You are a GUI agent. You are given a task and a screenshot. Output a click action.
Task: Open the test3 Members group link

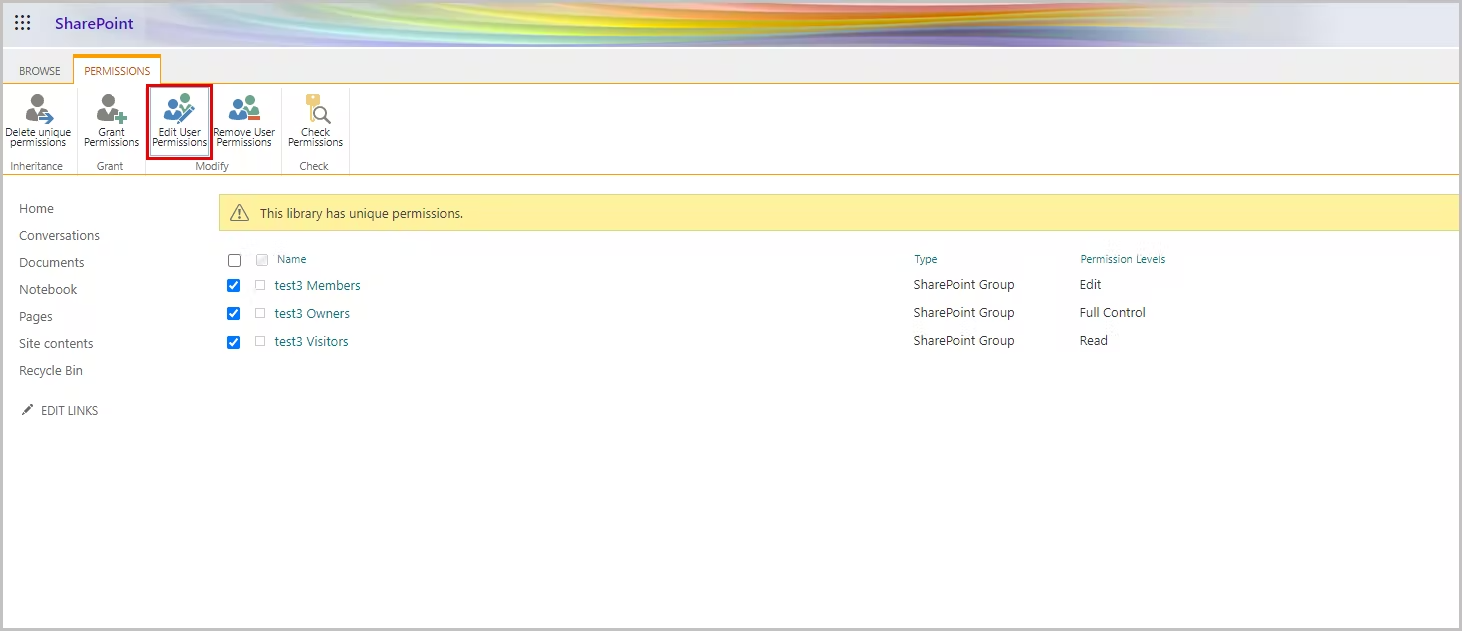(x=317, y=285)
